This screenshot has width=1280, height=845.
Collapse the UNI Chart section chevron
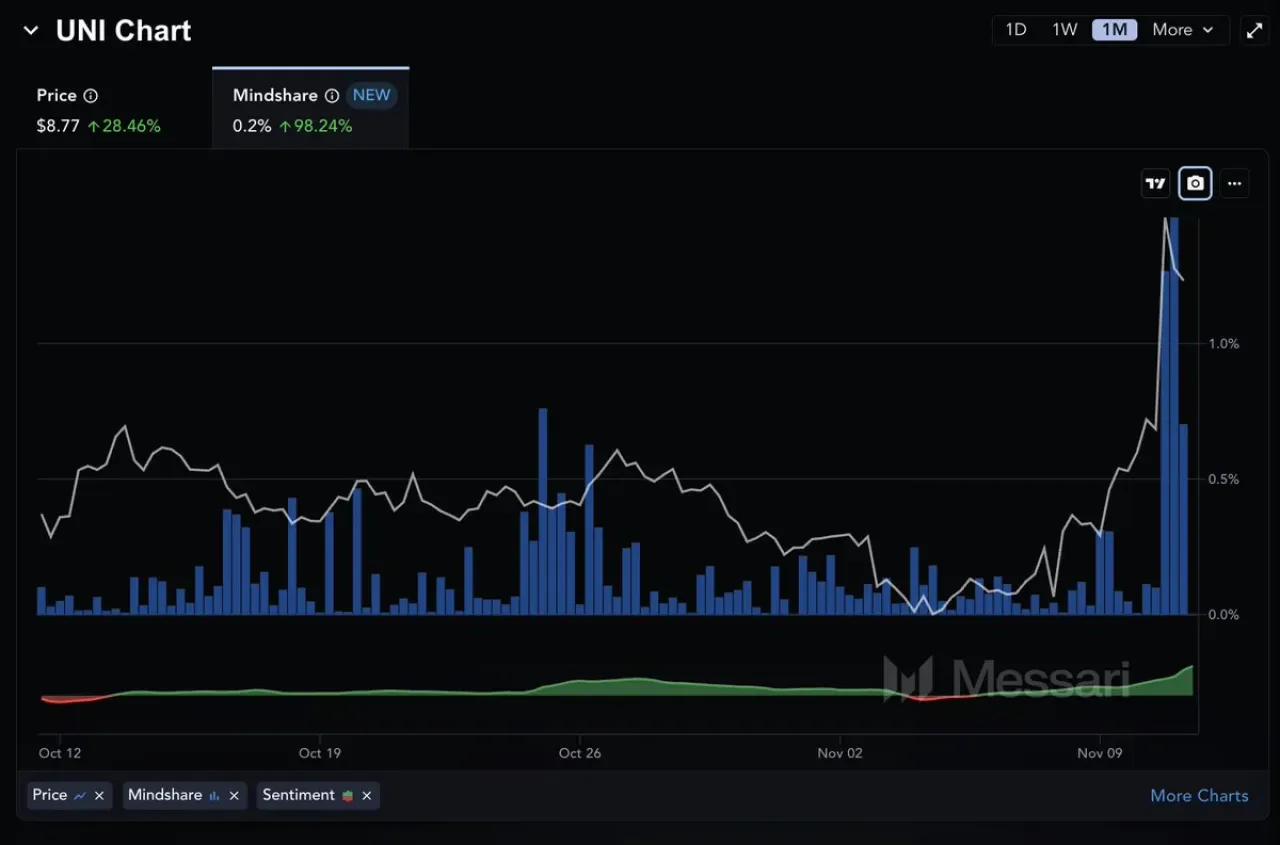31,31
